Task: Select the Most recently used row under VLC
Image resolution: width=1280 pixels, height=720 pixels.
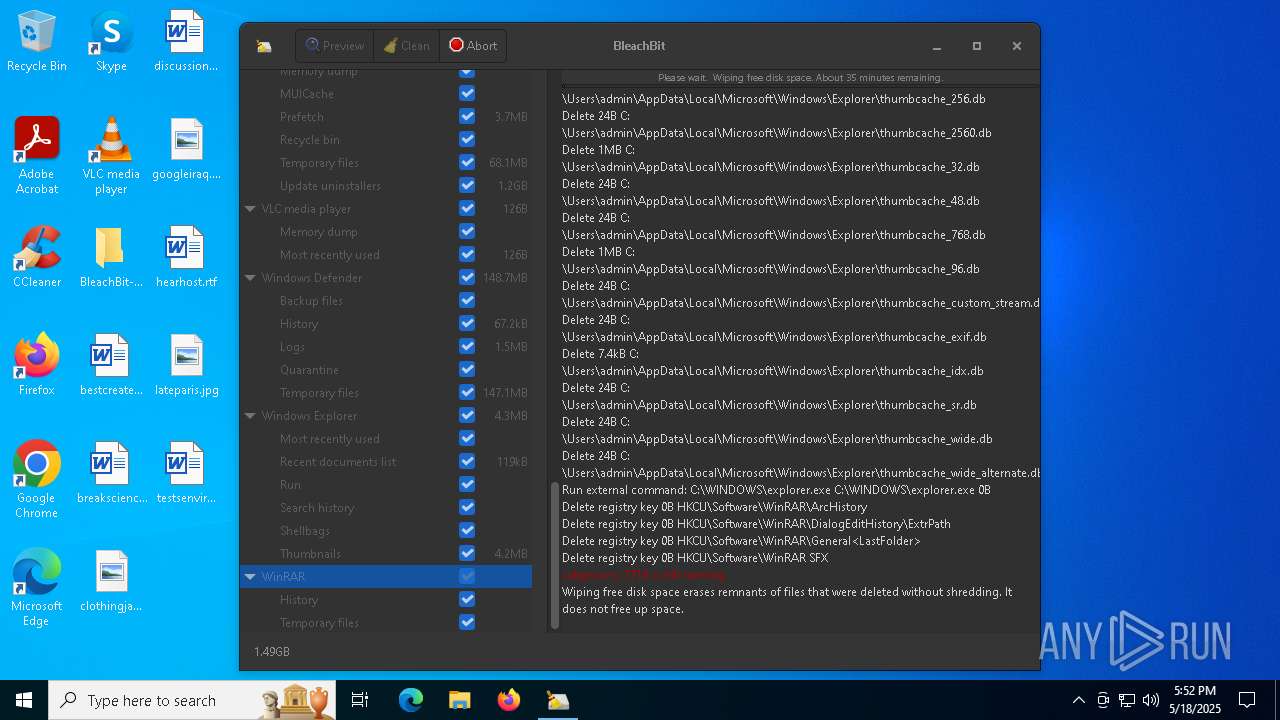Action: point(386,255)
